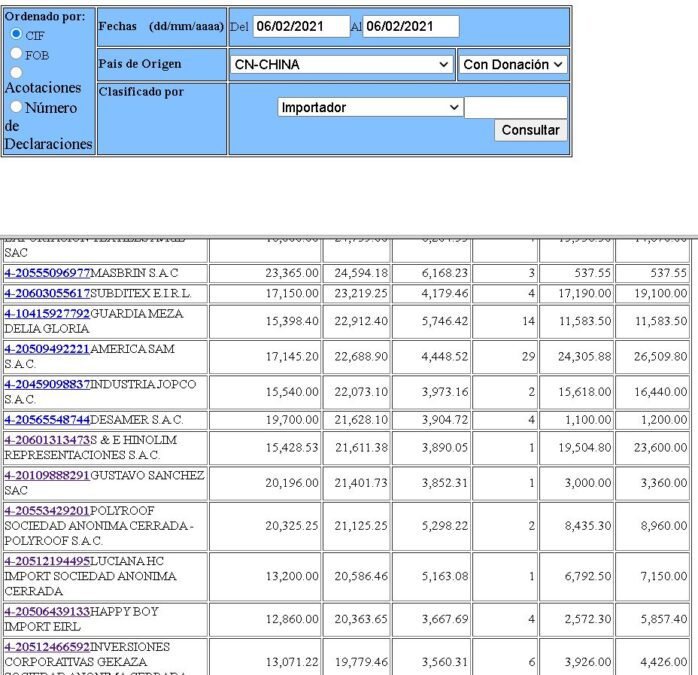This screenshot has width=698, height=675.
Task: Select the FOB radio button
Action: pyautogui.click(x=16, y=53)
